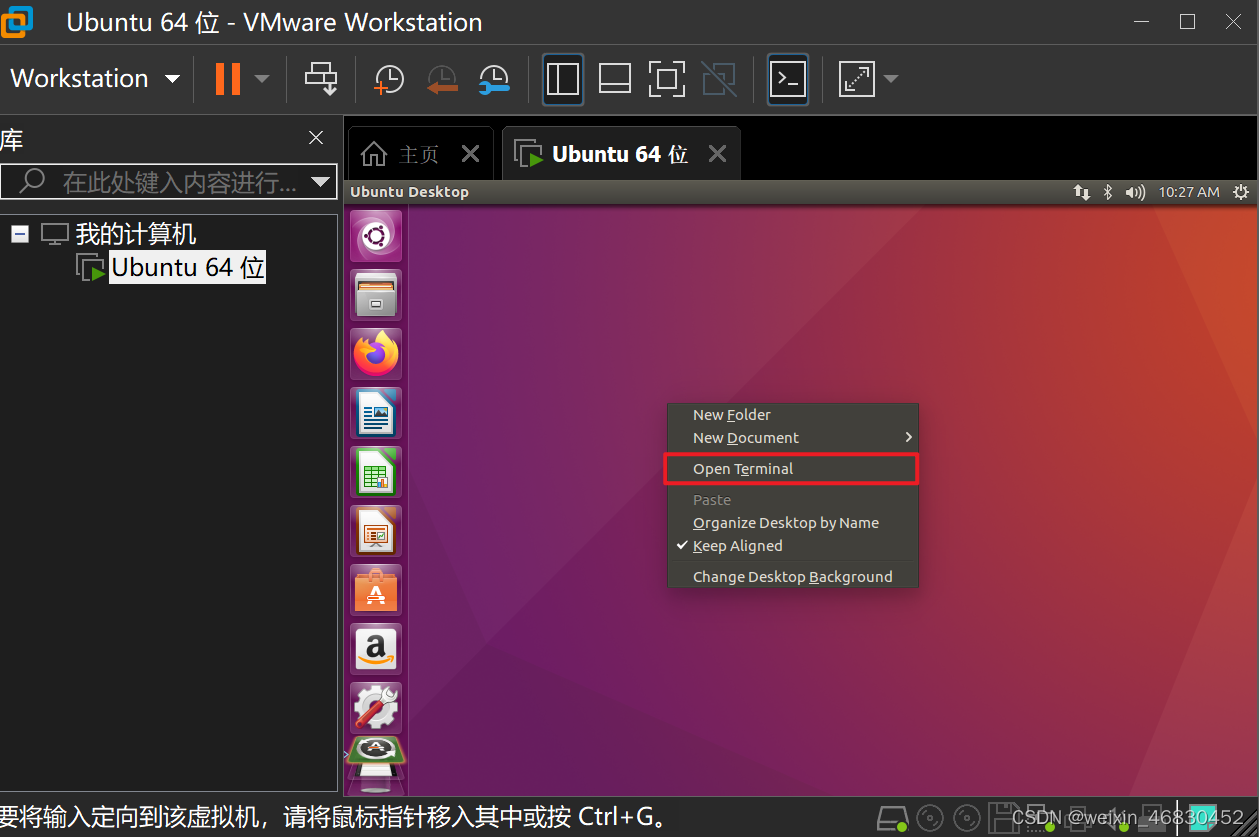Image resolution: width=1259 pixels, height=837 pixels.
Task: Open the volume indicator in Ubuntu's panel
Action: point(1135,192)
